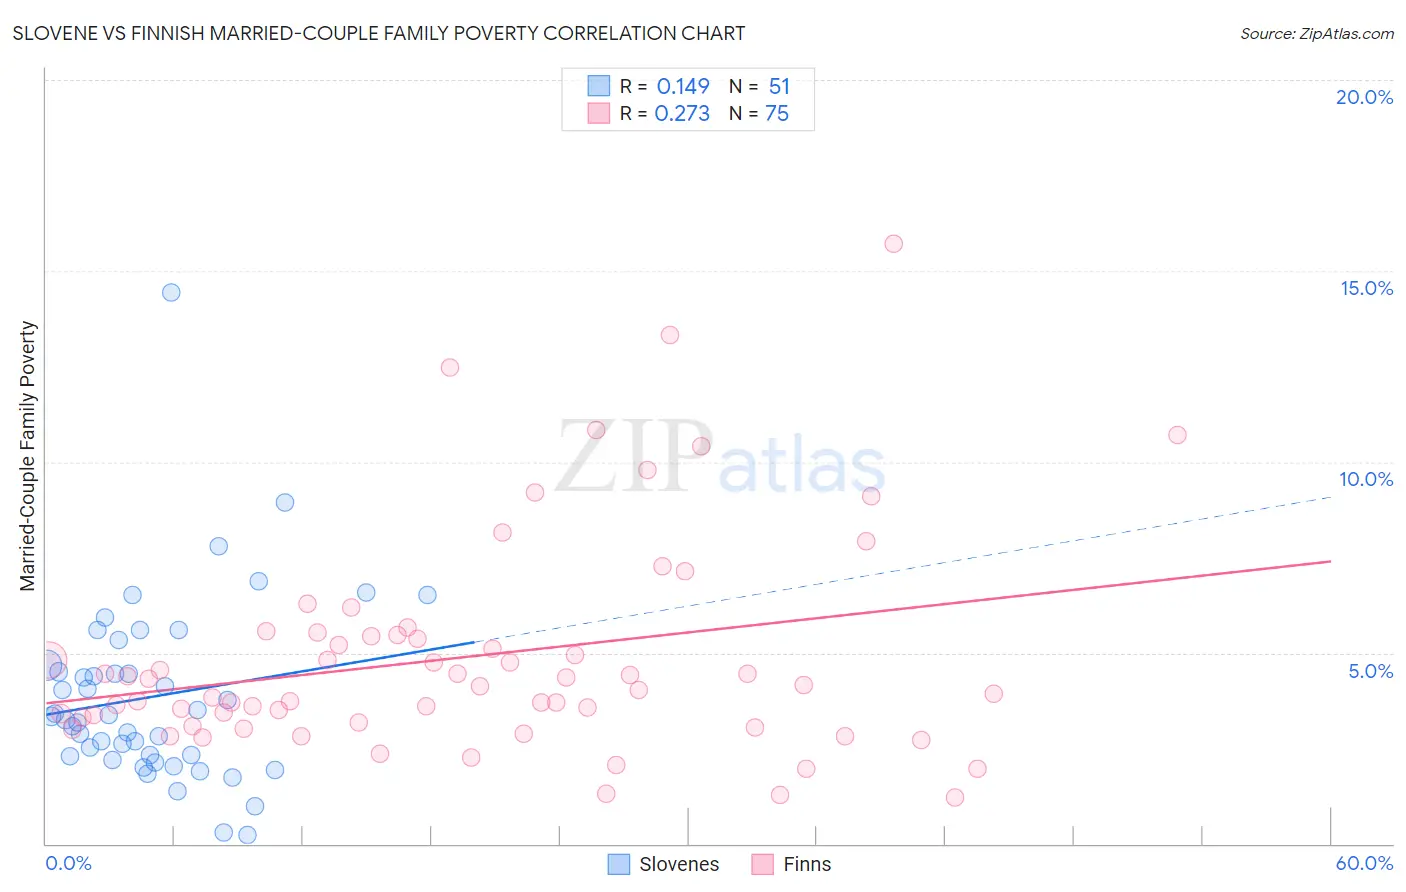Click the 20.0% y-axis label

pos(1364,97)
